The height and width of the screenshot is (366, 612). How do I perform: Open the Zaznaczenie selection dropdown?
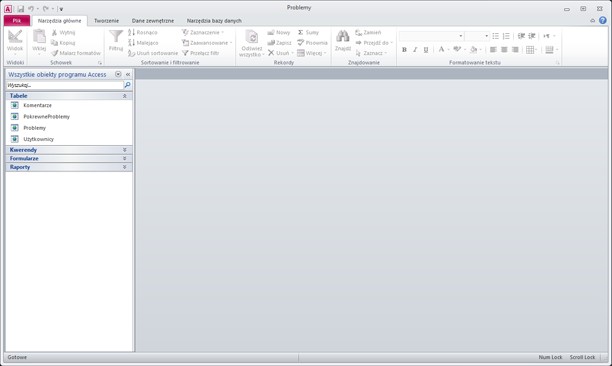click(x=203, y=32)
